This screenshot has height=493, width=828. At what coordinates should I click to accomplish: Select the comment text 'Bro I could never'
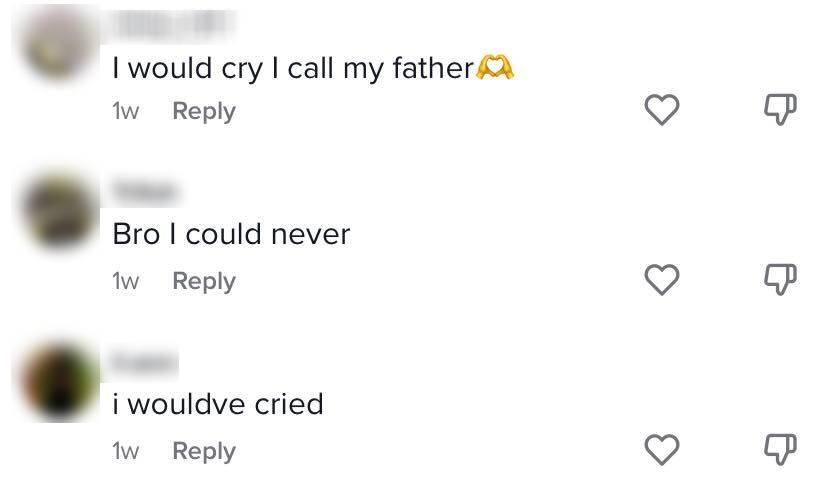point(231,234)
